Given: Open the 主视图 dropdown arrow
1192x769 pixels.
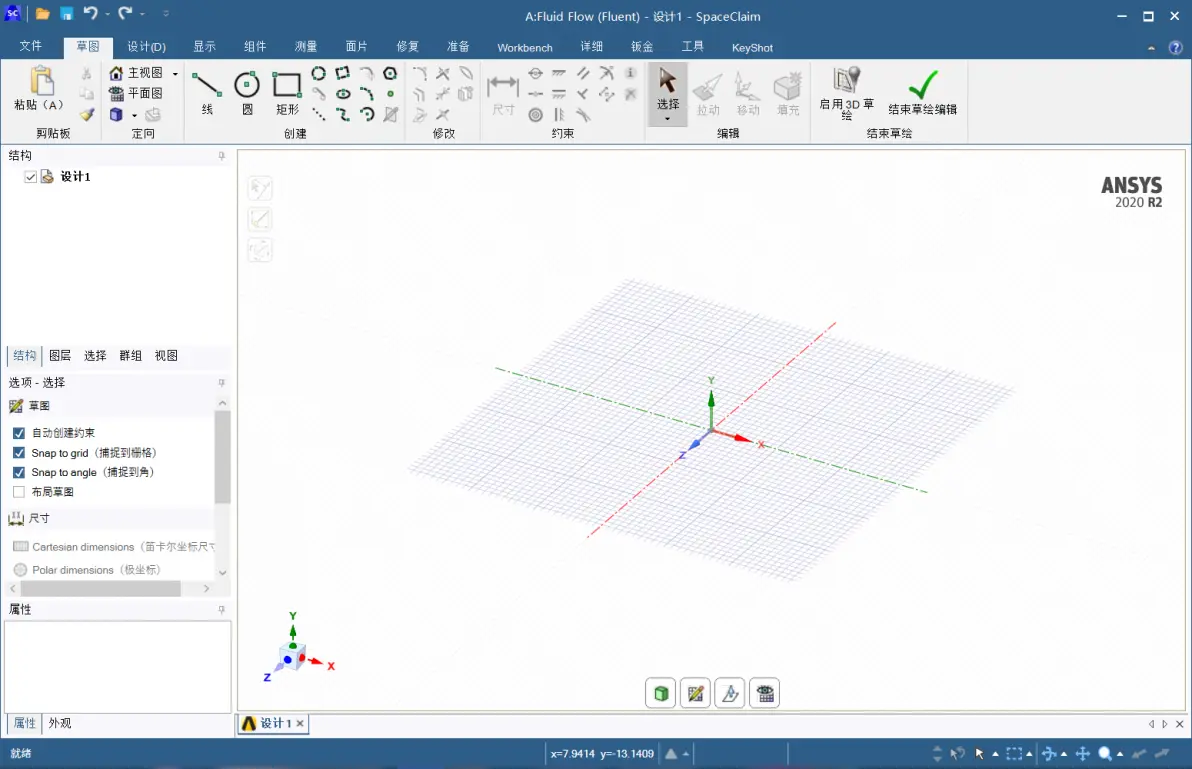Looking at the screenshot, I should pos(175,74).
